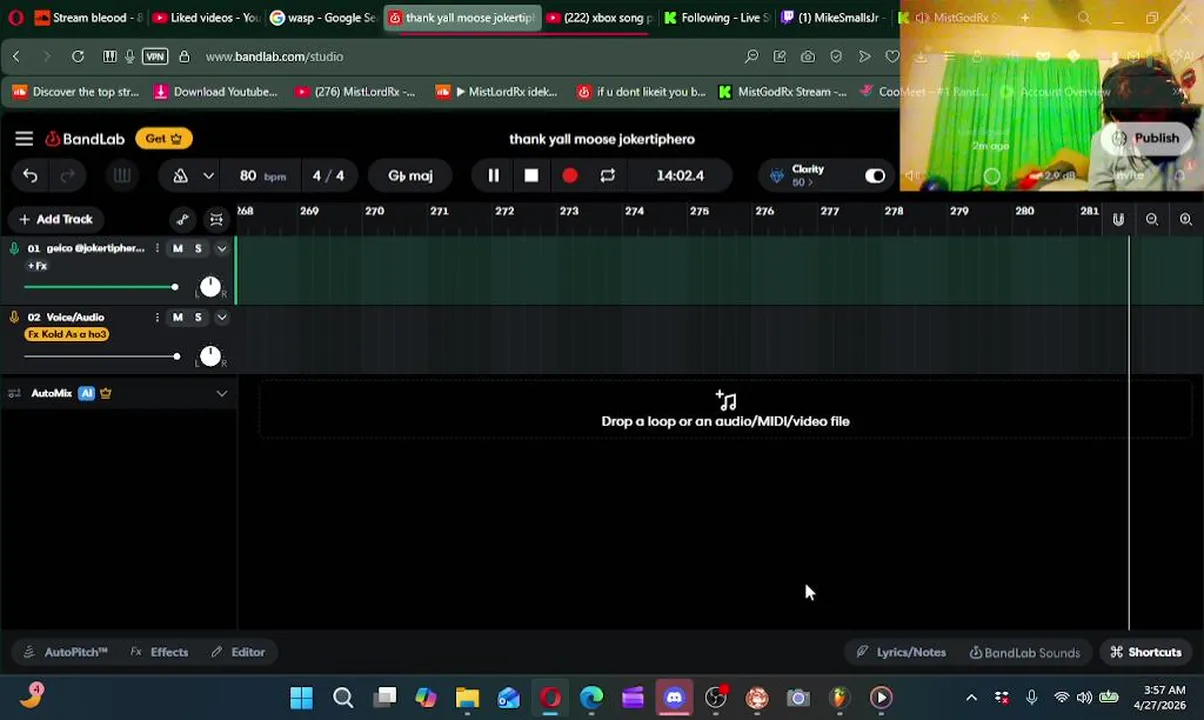Select track 02 microphone icon
1204x720 pixels.
14,317
